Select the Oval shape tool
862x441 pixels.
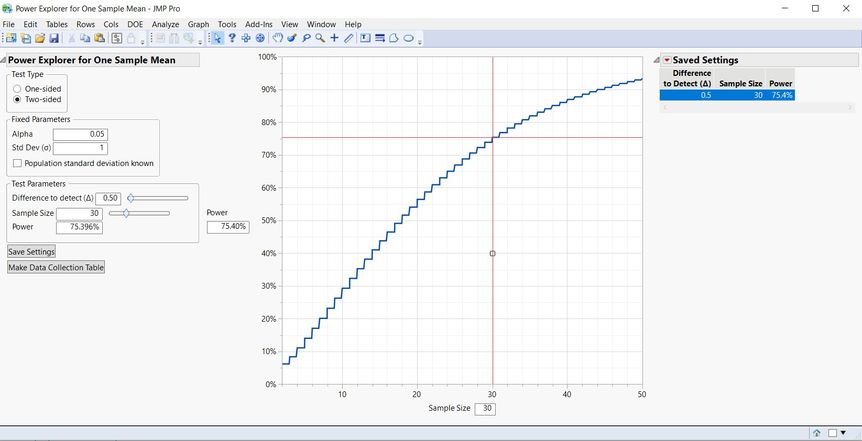pyautogui.click(x=408, y=38)
